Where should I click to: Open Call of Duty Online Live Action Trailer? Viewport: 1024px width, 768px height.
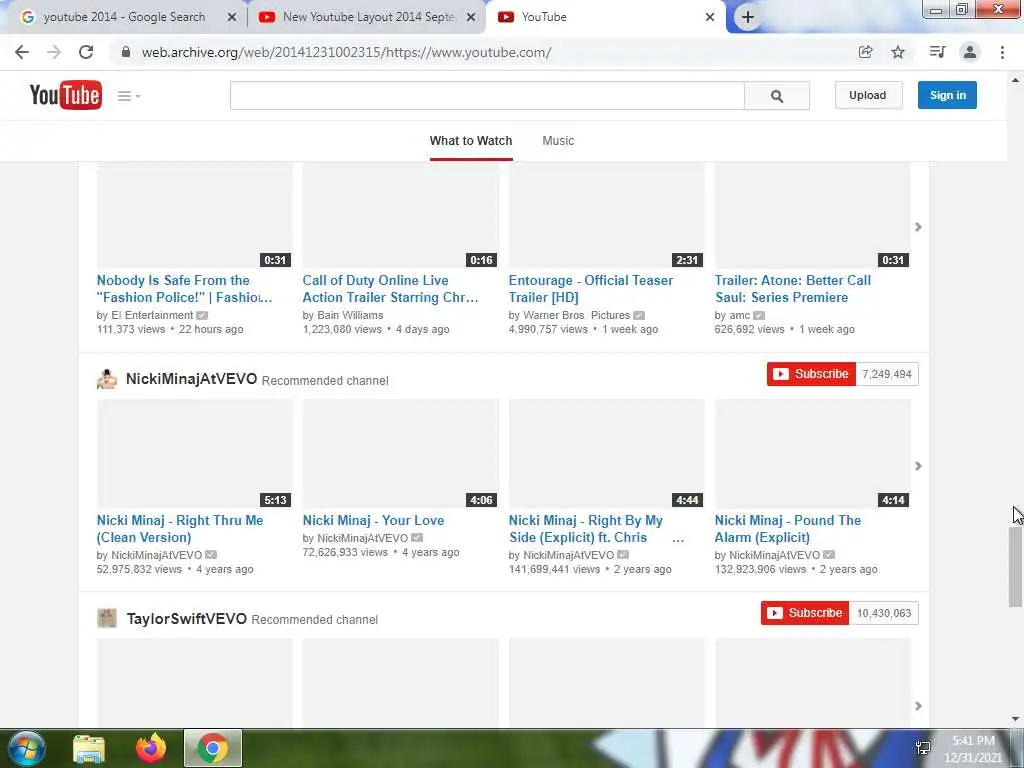click(x=391, y=289)
